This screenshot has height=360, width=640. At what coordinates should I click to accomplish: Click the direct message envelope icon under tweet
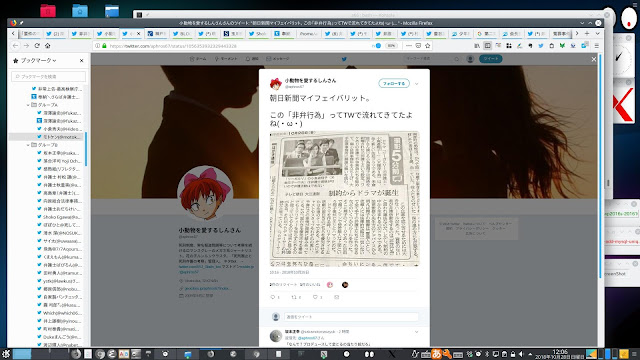(336, 297)
